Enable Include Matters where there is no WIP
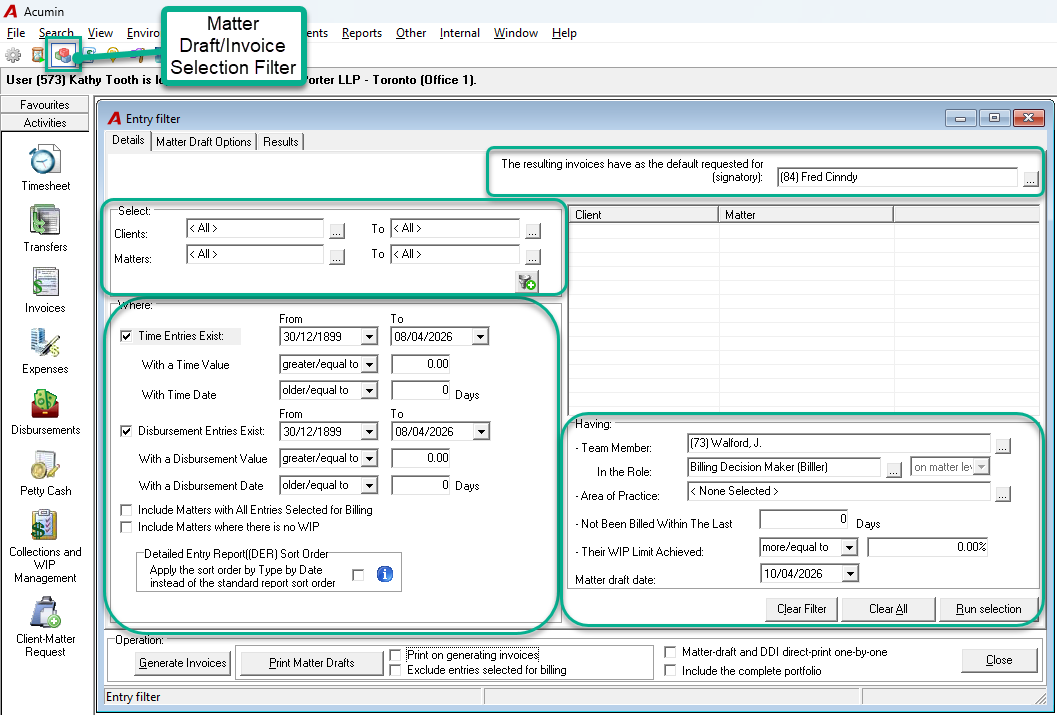The image size is (1057, 715). point(126,527)
